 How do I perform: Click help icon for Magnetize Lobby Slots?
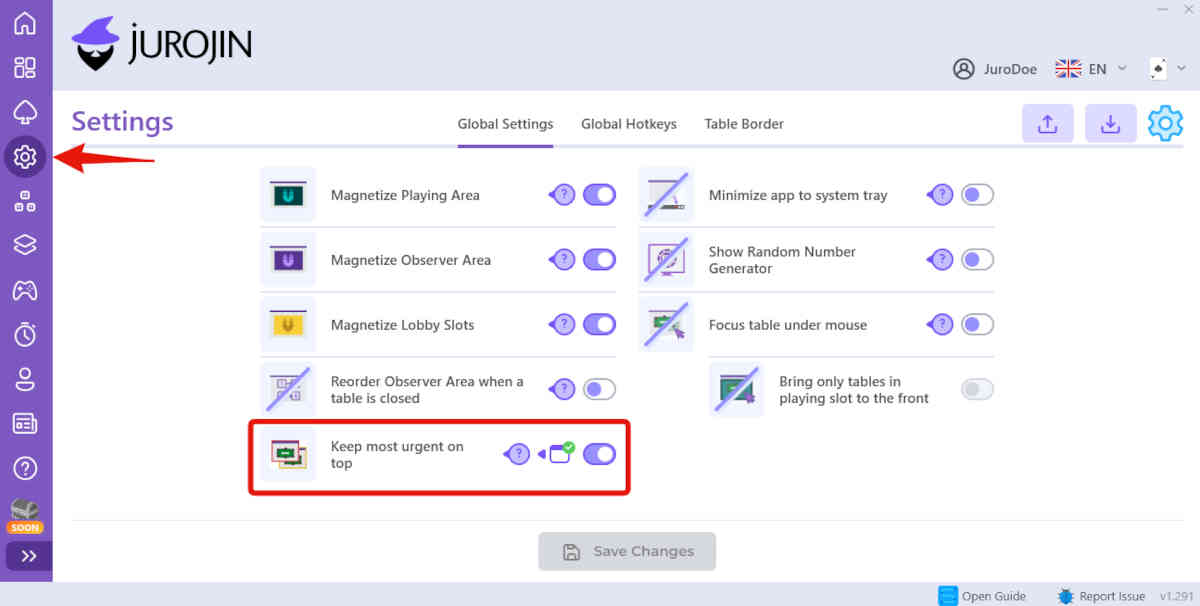(563, 325)
